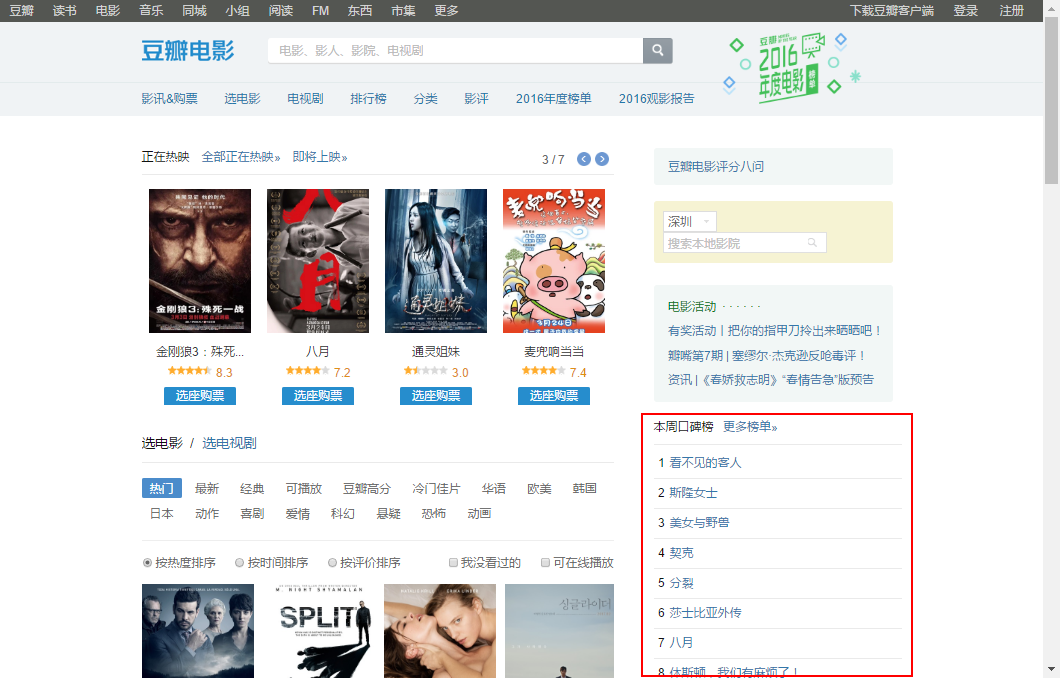Viewport: 1060px width, 678px height.
Task: Check the 我没看过的 checkbox
Action: [x=454, y=562]
